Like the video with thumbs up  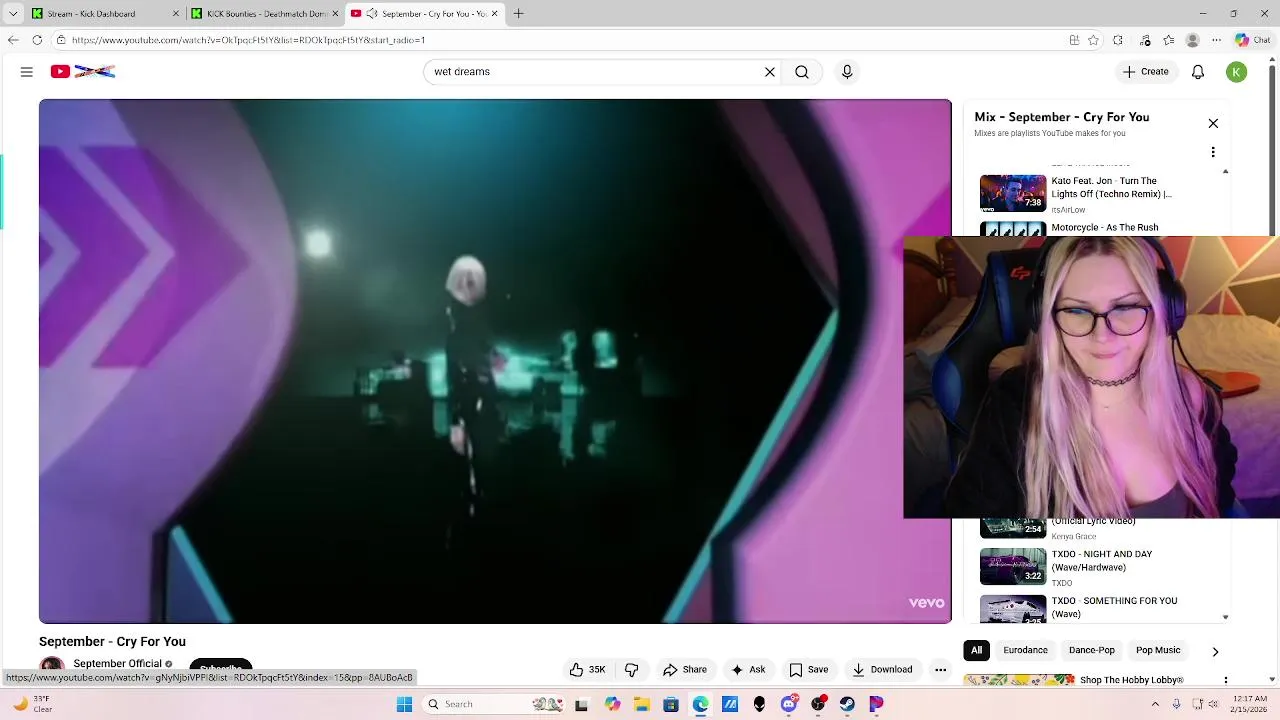[588, 670]
